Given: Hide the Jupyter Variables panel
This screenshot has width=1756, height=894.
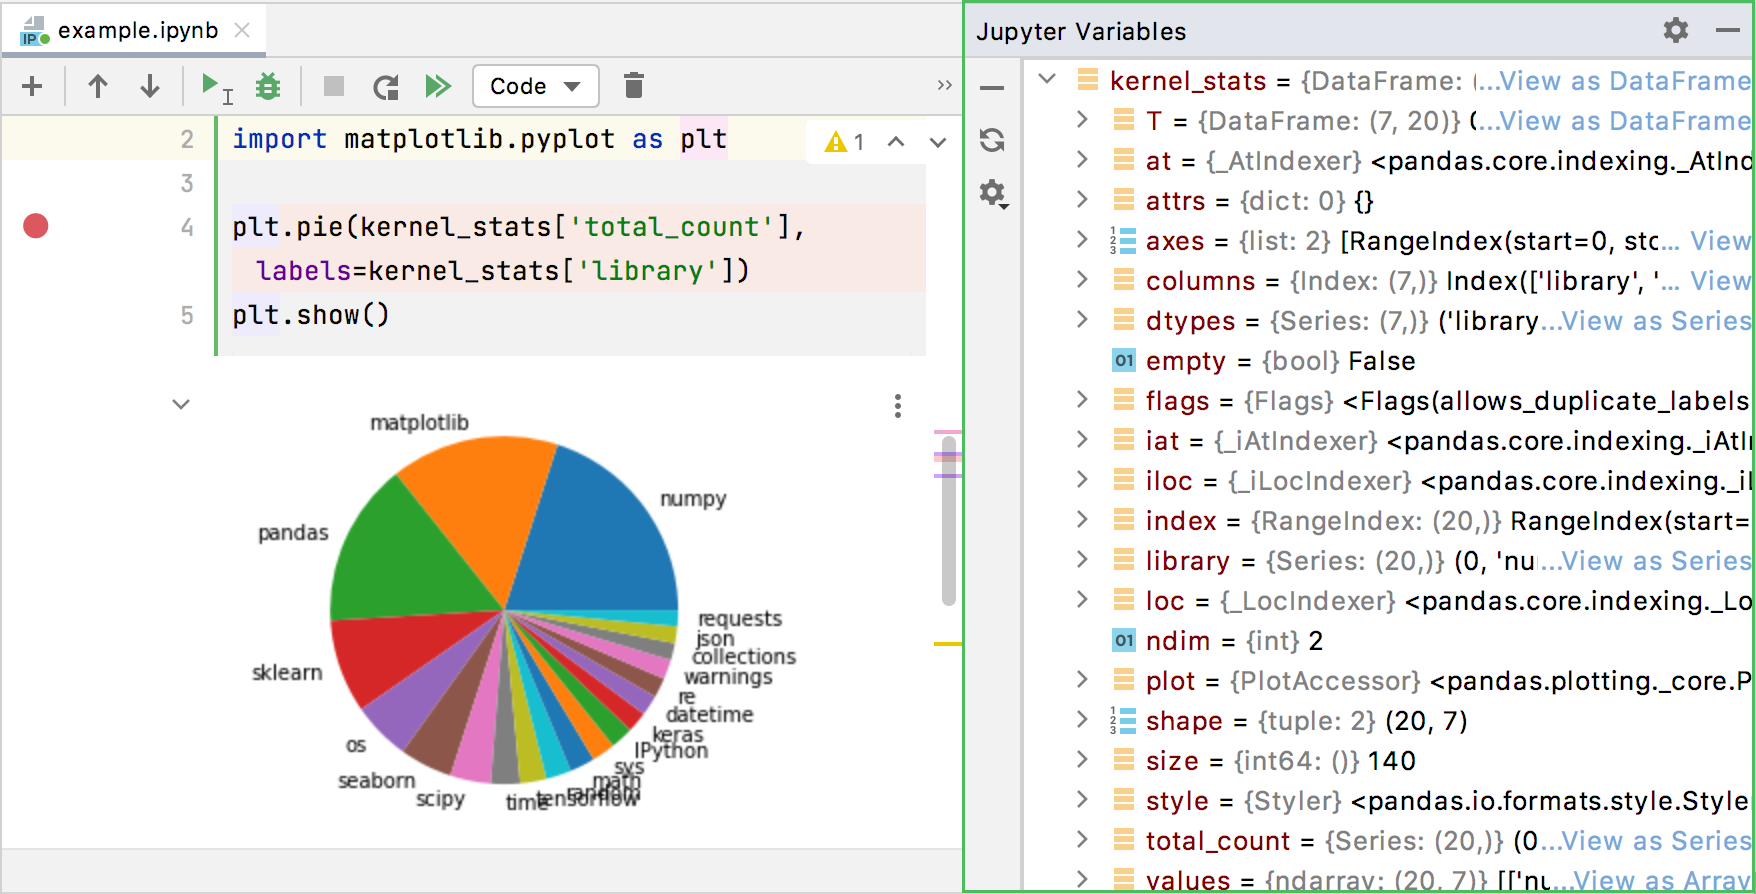Looking at the screenshot, I should click(1728, 31).
